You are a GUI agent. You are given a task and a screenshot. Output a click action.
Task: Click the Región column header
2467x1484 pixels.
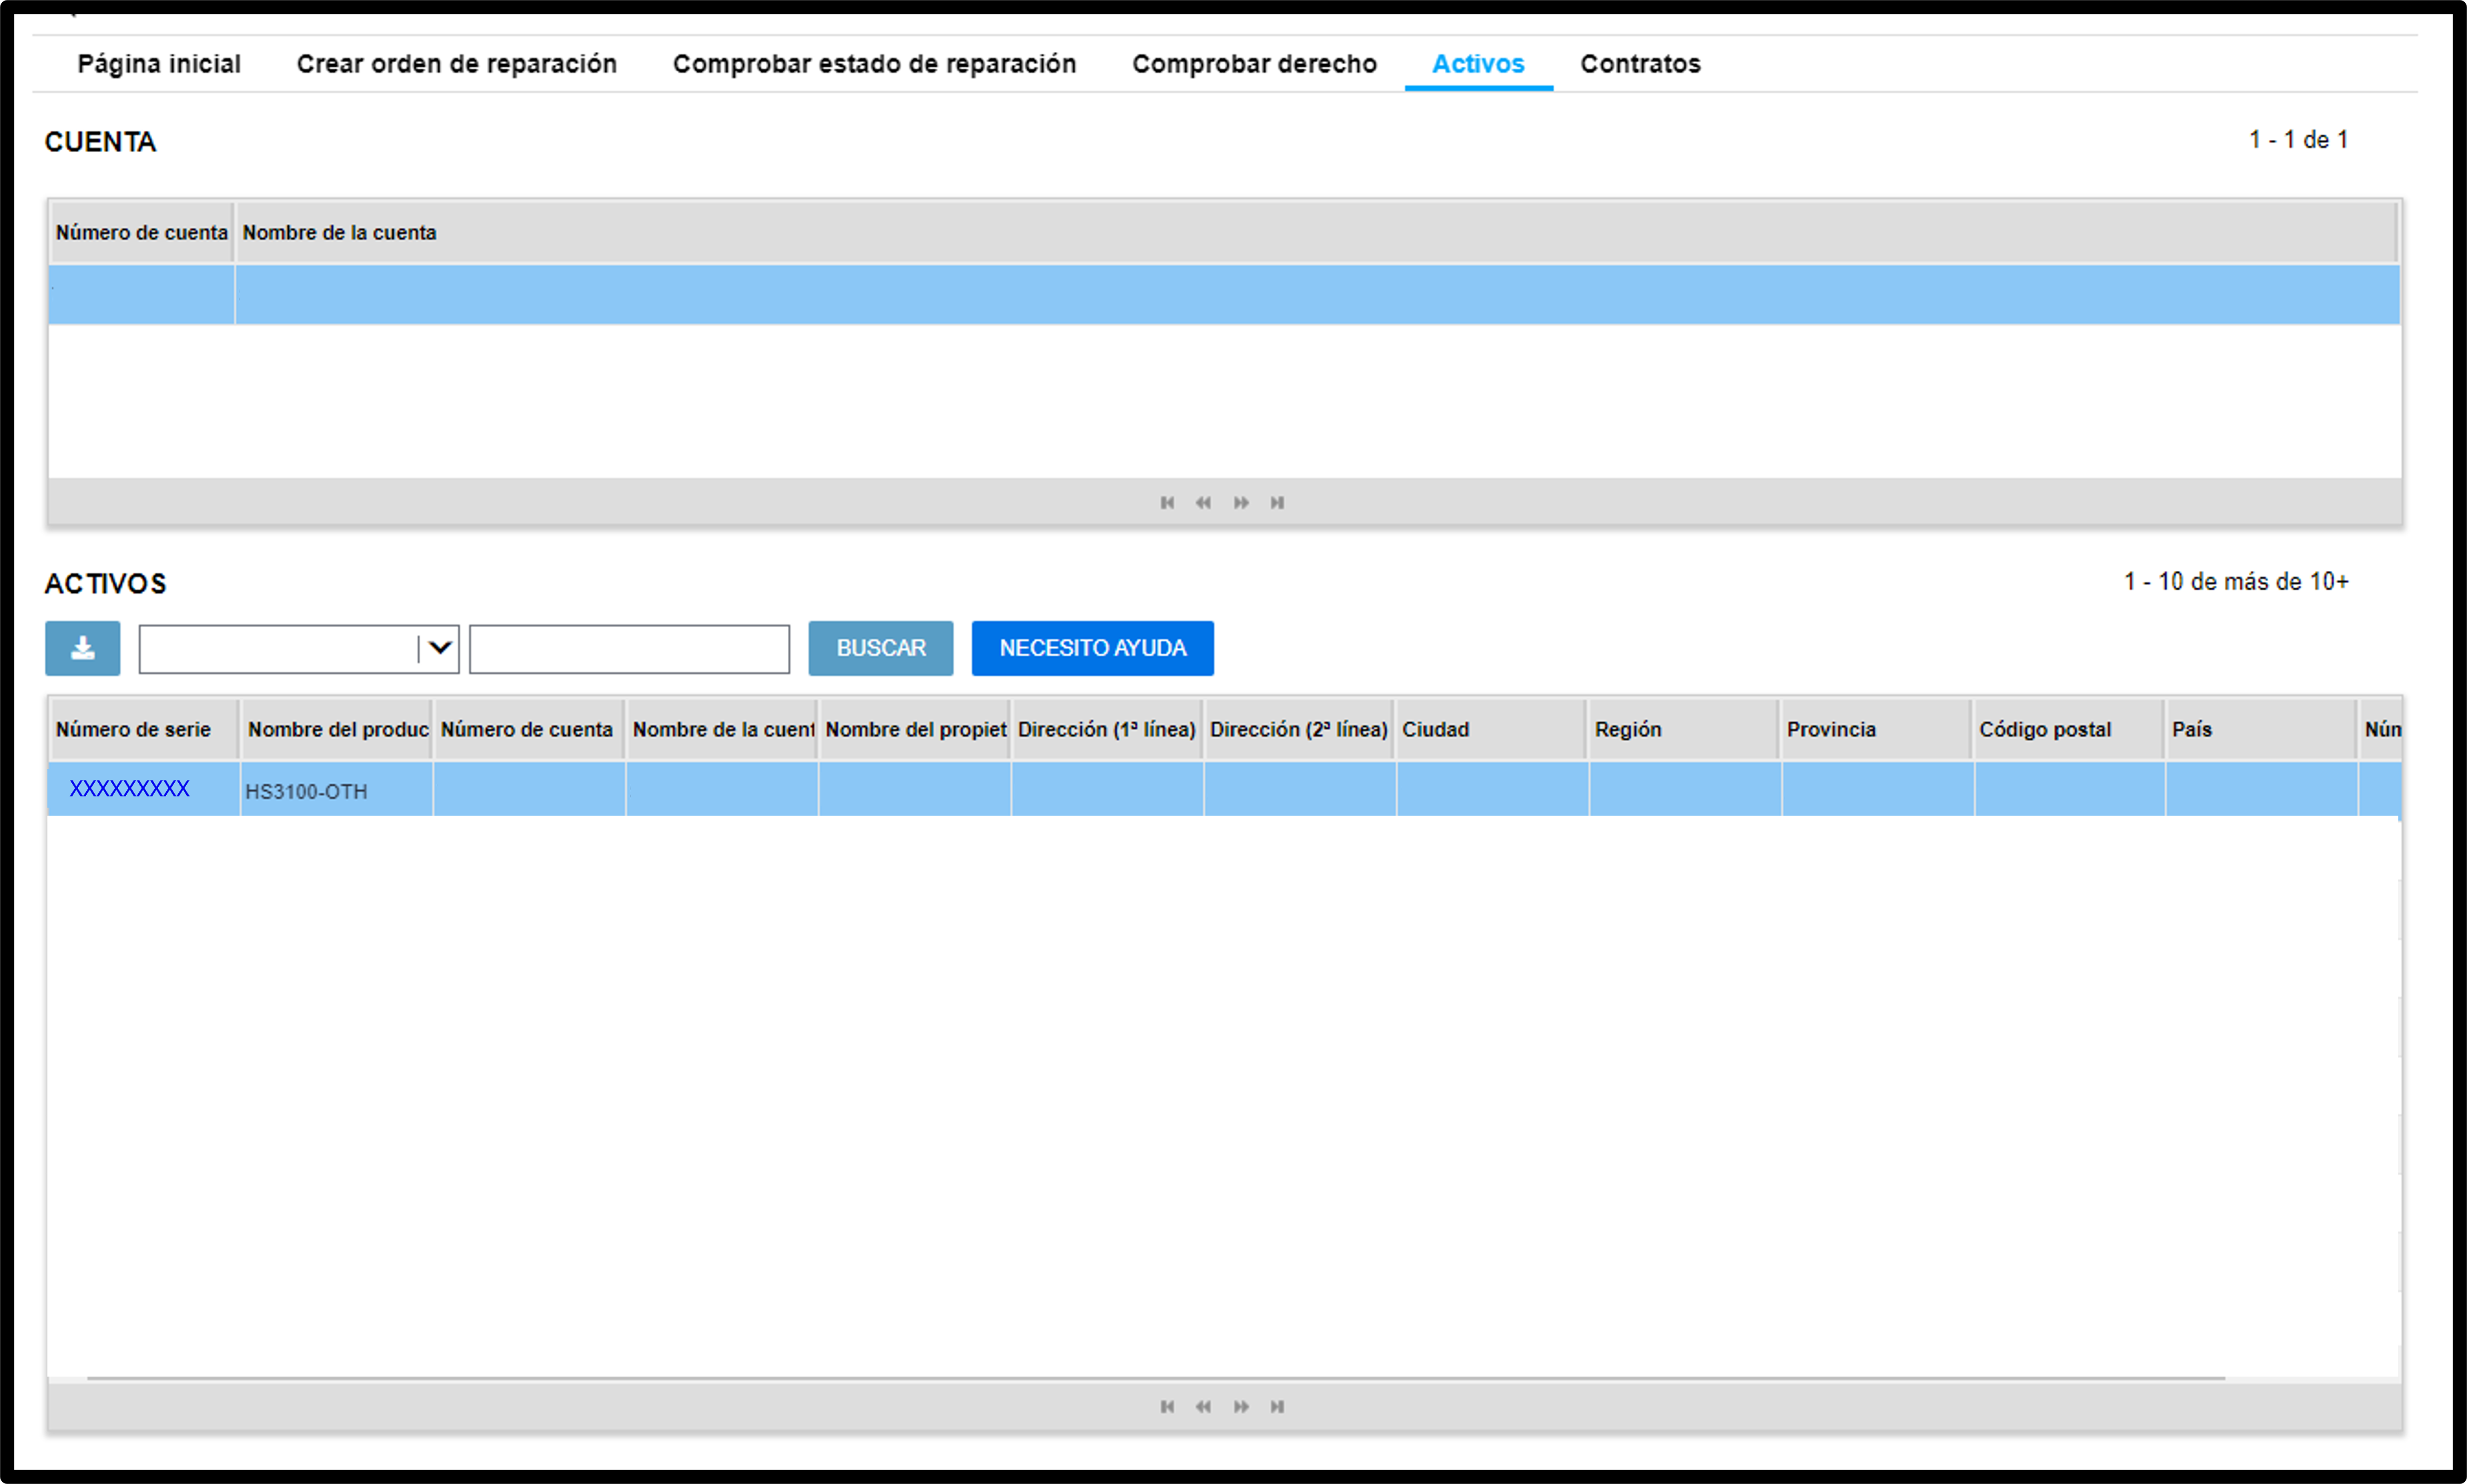tap(1684, 729)
